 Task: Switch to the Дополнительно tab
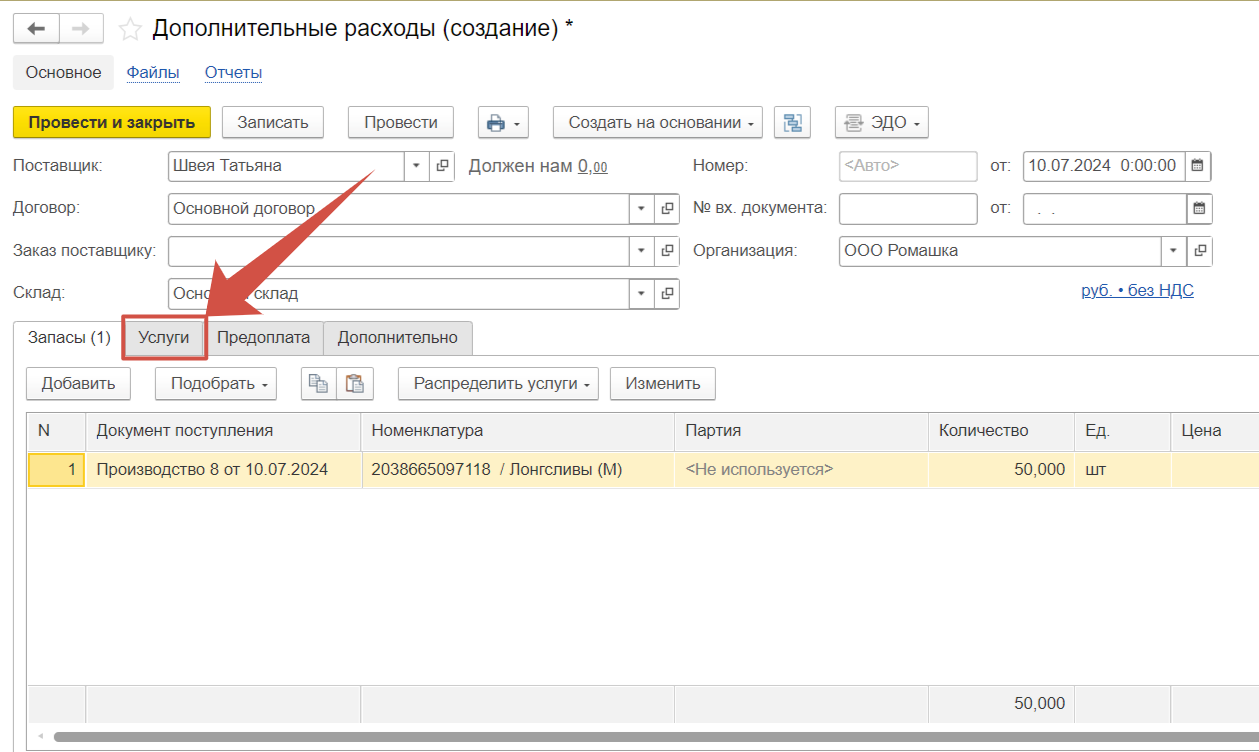click(x=397, y=338)
